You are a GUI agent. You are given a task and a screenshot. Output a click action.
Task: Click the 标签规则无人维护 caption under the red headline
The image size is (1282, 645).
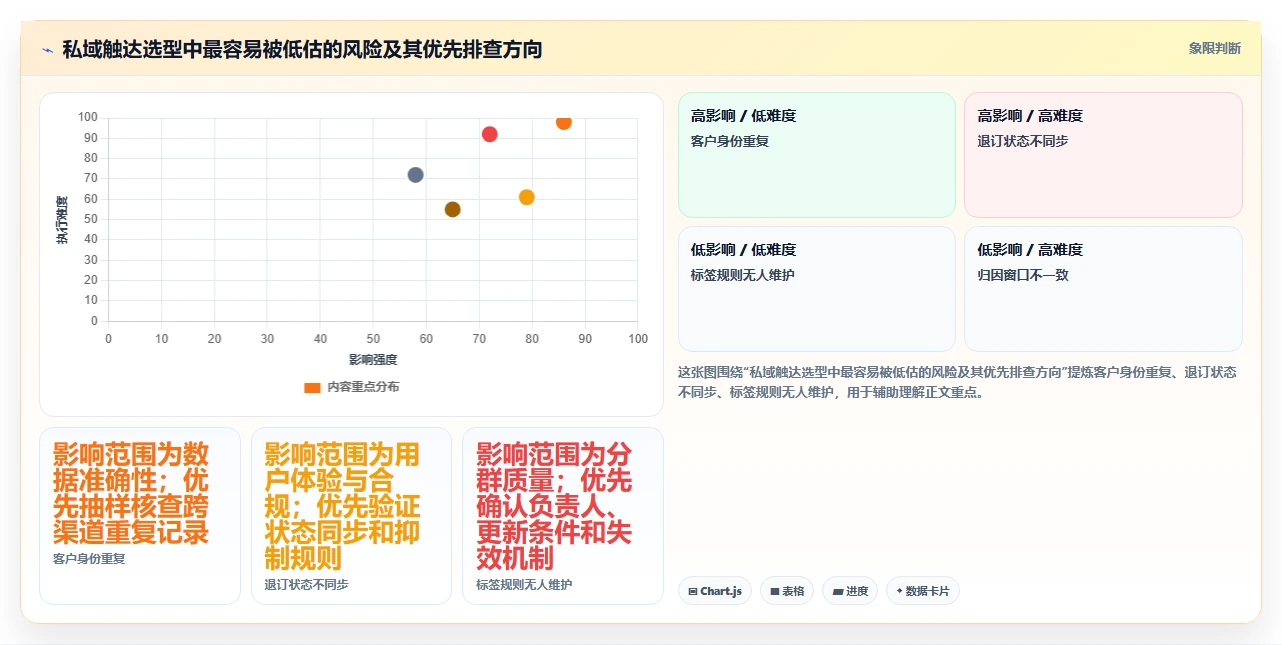[x=524, y=584]
